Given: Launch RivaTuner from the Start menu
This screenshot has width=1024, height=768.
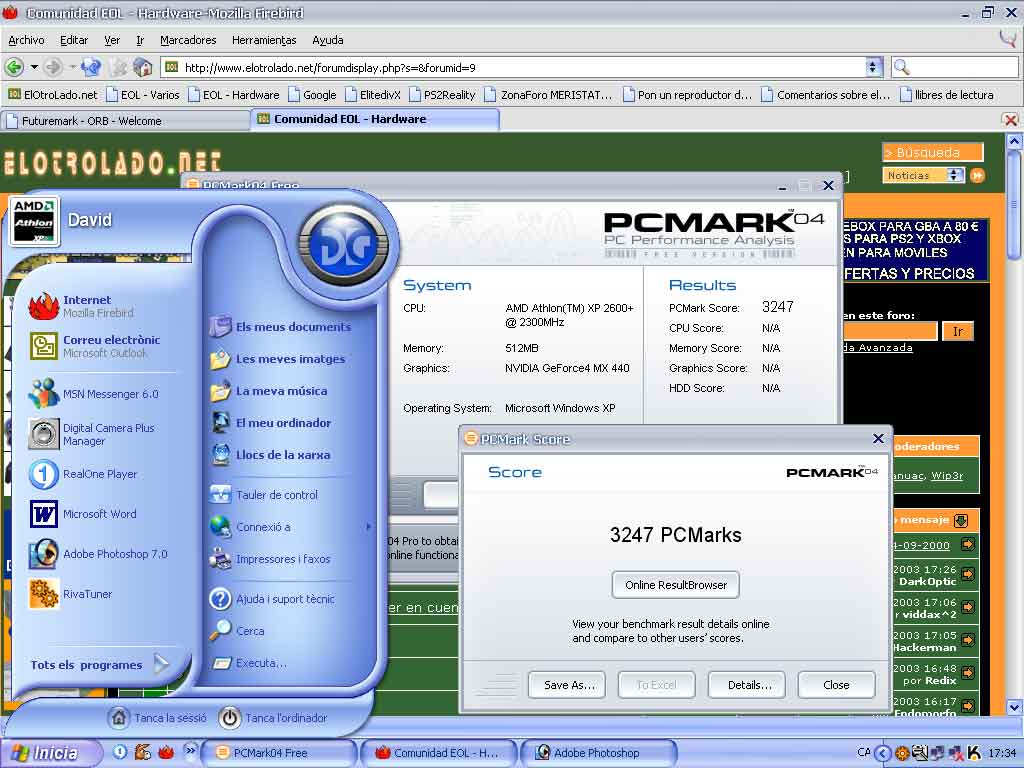Looking at the screenshot, I should pyautogui.click(x=87, y=594).
